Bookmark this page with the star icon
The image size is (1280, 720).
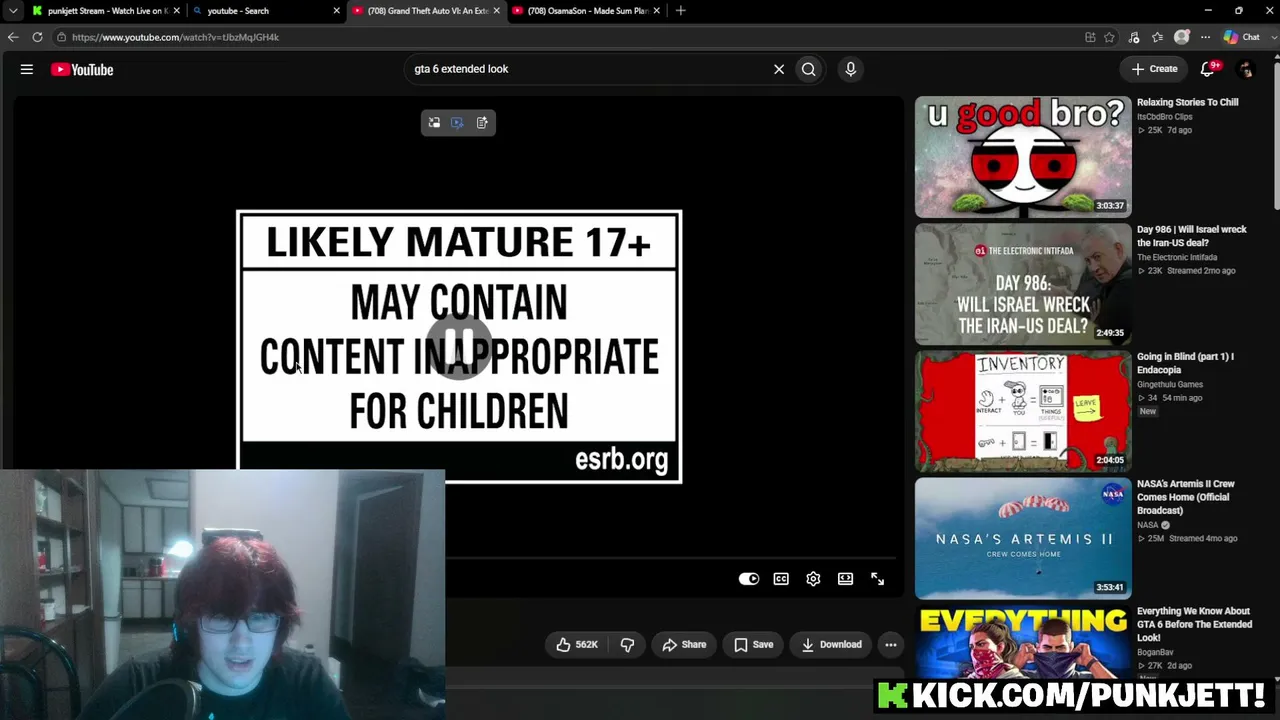(1109, 37)
